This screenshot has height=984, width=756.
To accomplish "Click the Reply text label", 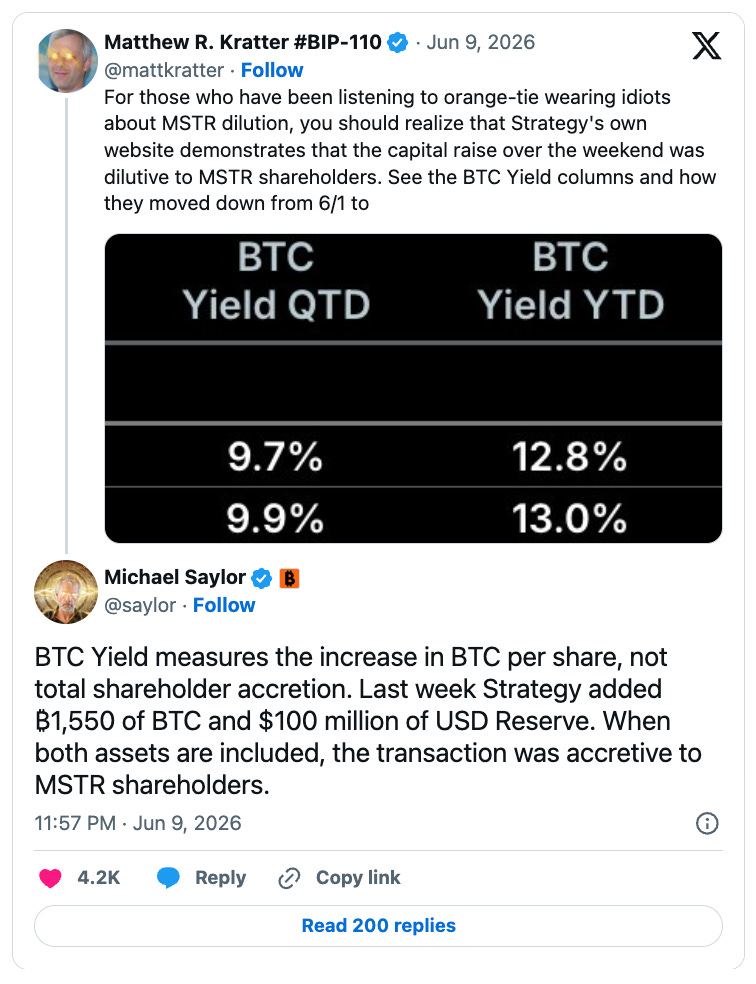I will point(220,877).
